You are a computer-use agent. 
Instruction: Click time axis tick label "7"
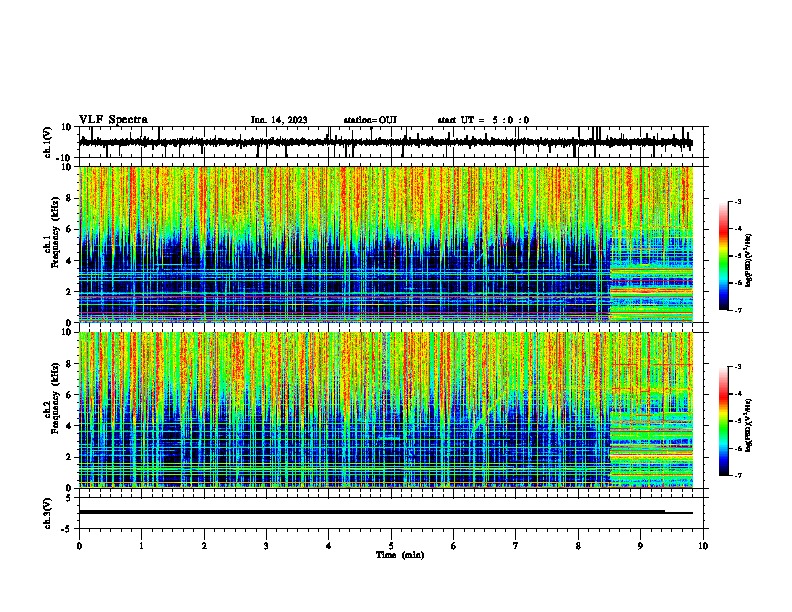click(x=516, y=546)
